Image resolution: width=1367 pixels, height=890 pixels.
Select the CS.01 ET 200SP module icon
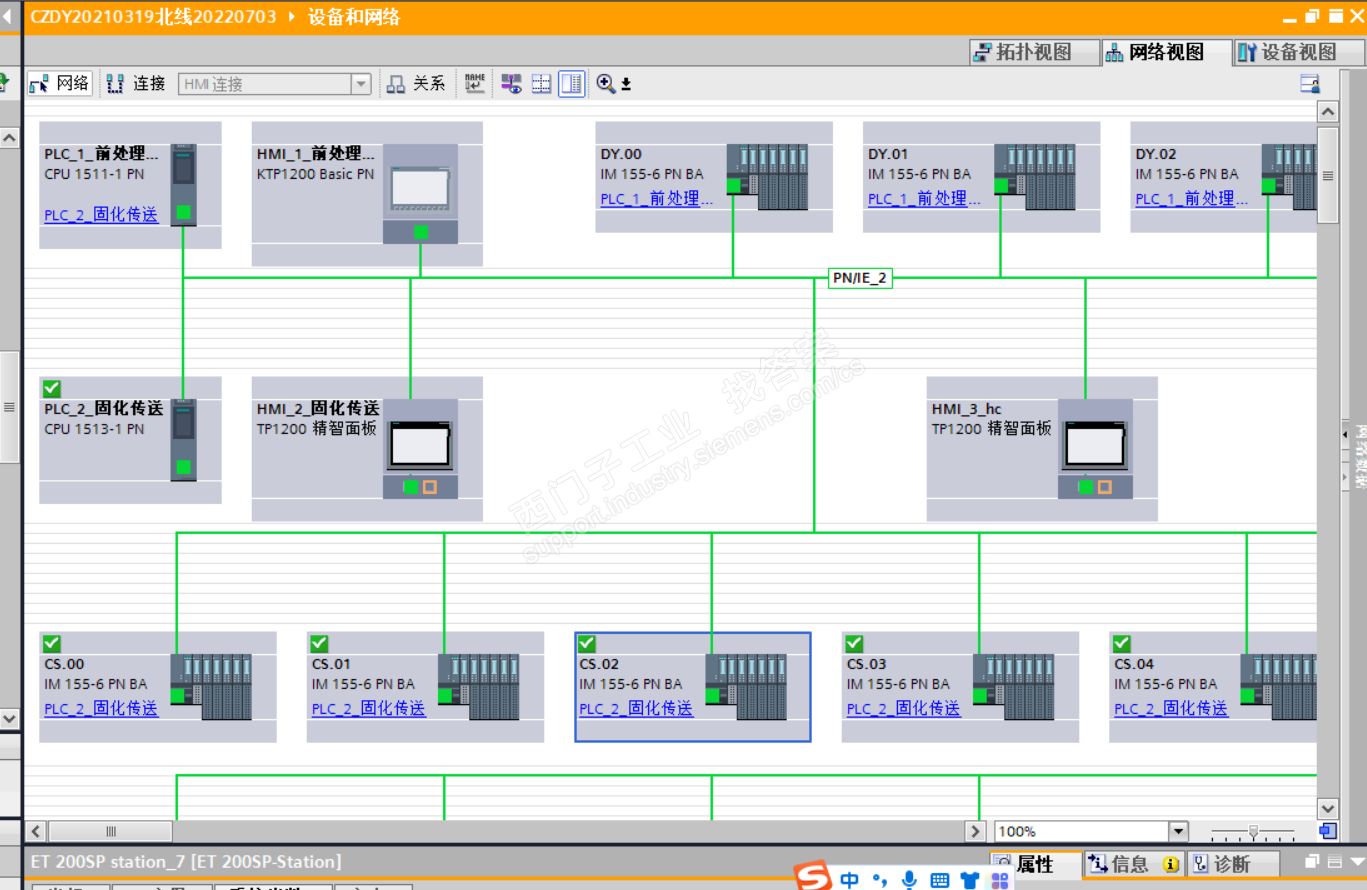coord(478,687)
